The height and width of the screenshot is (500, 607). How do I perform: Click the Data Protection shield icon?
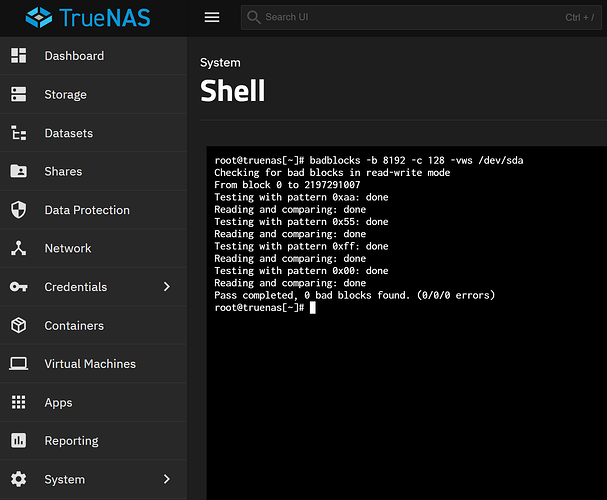point(19,210)
